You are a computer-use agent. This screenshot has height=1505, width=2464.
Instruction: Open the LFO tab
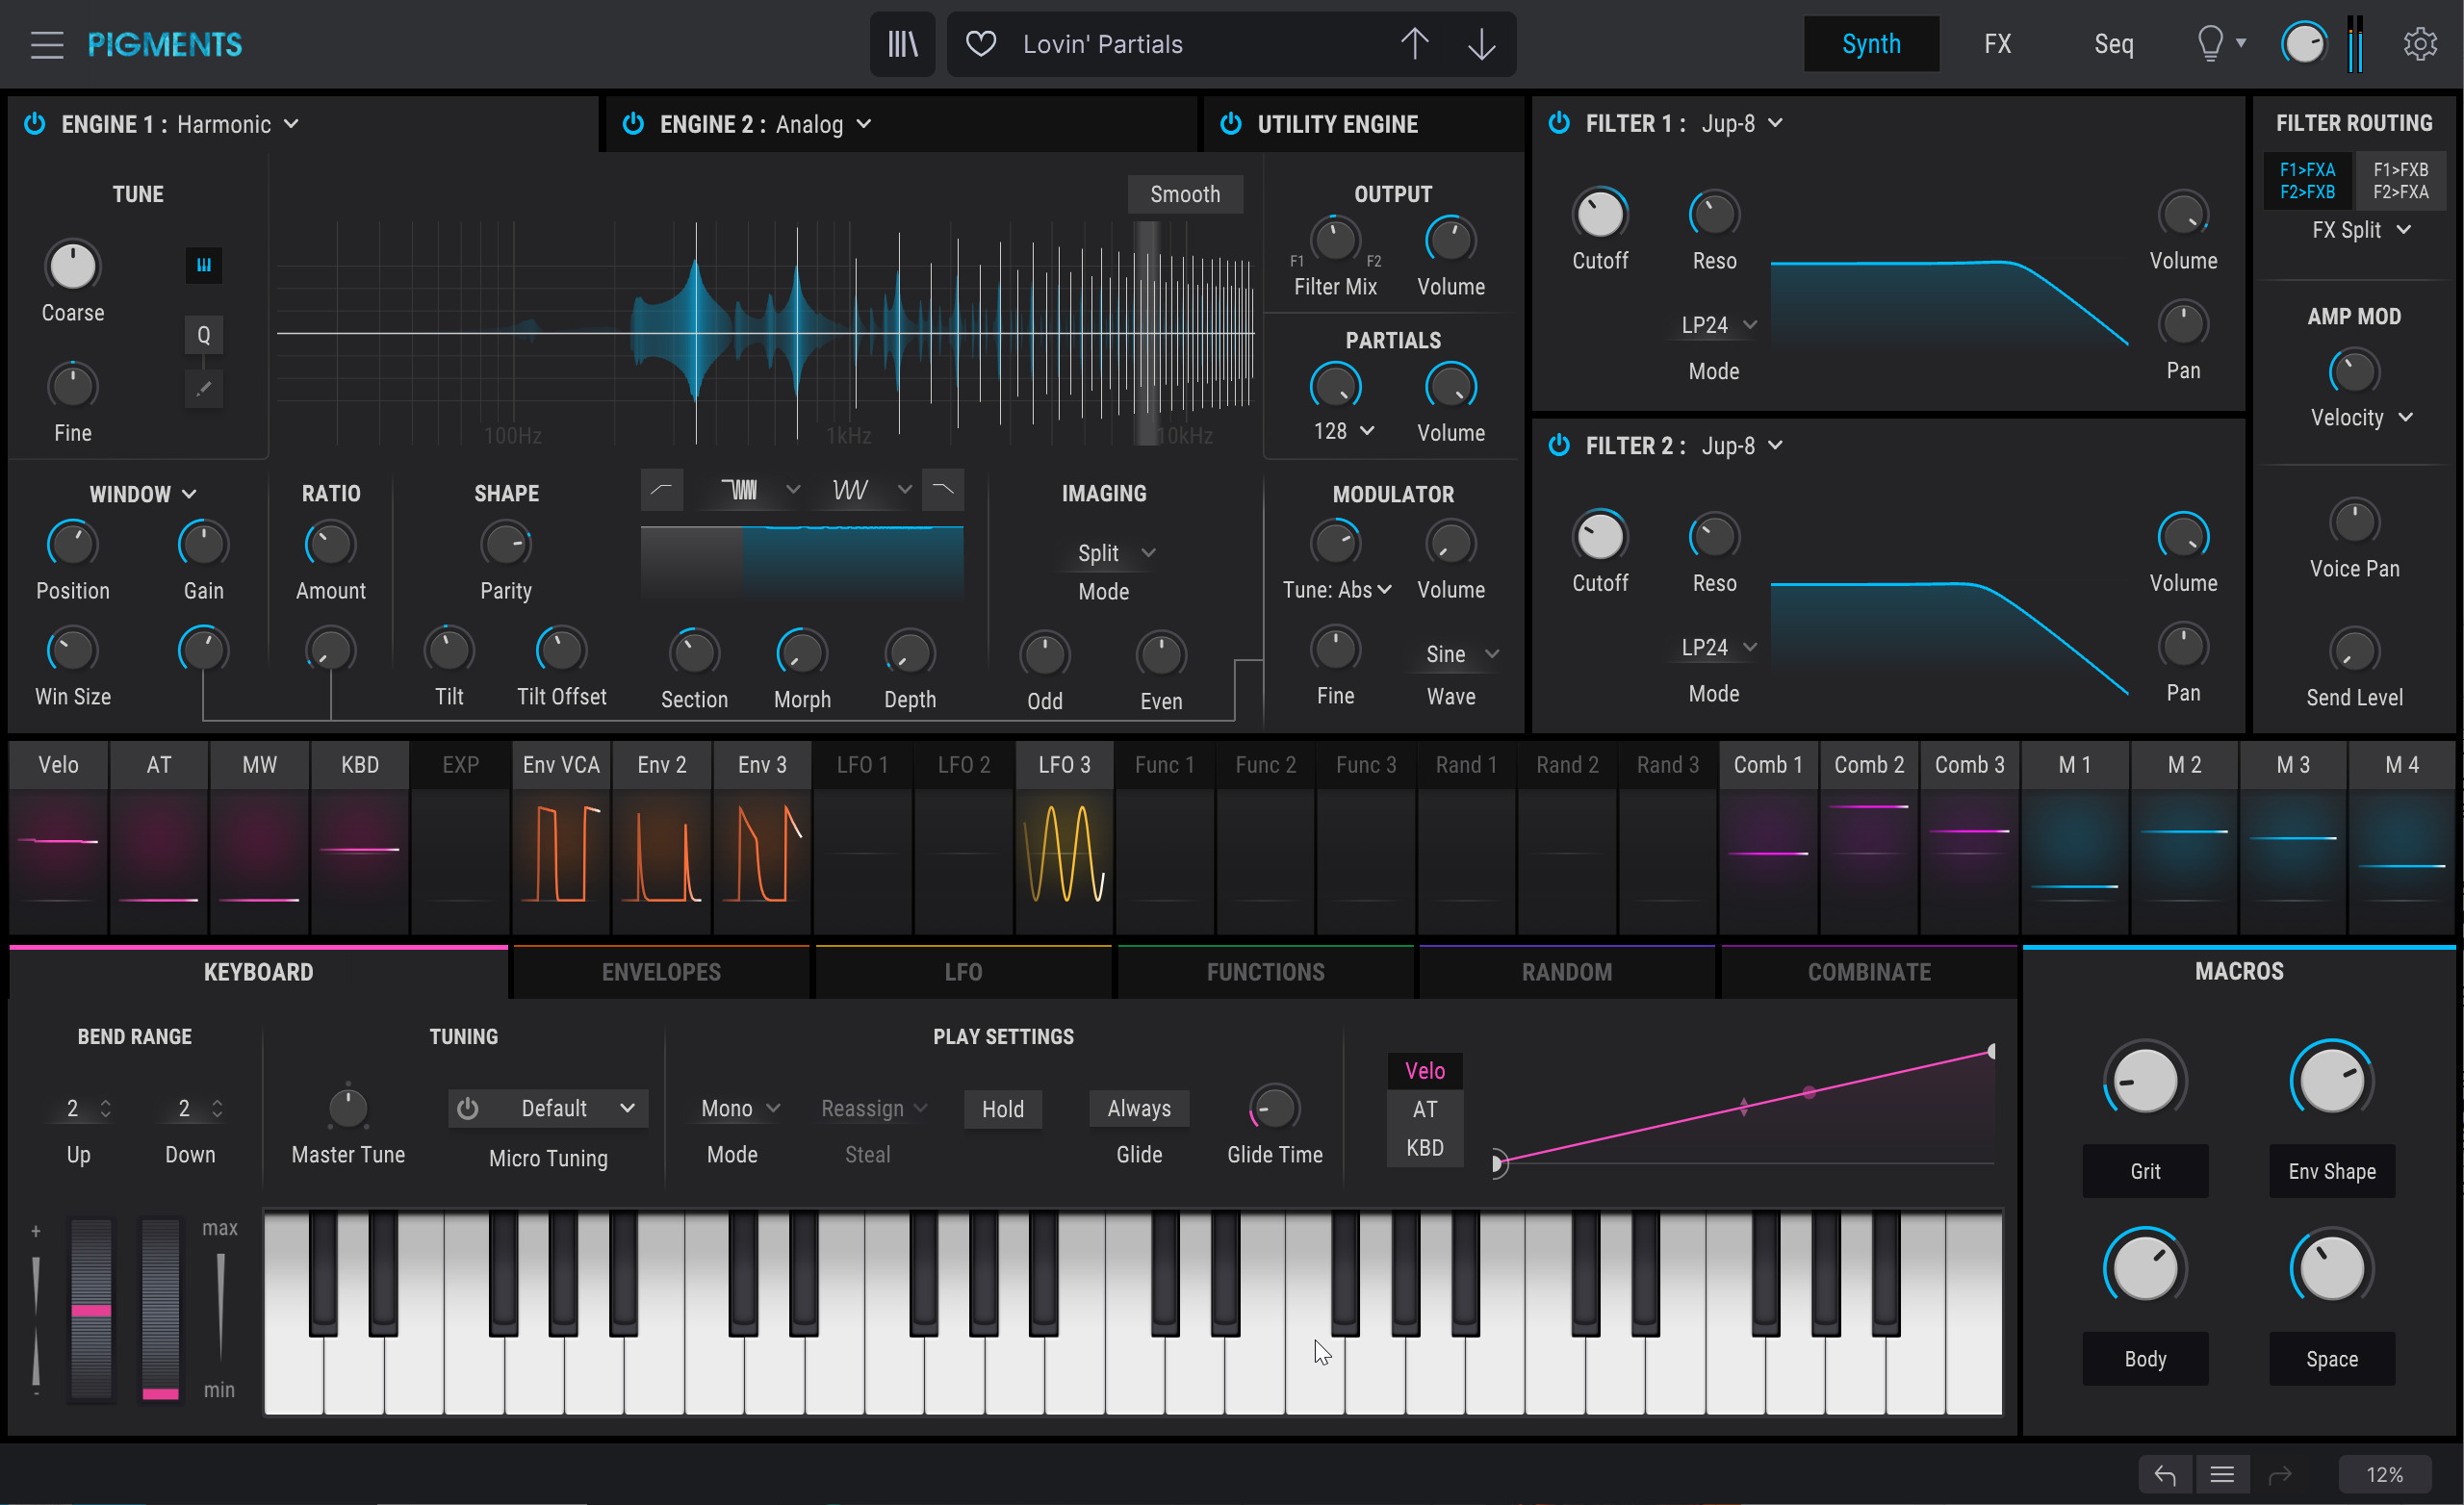coord(963,972)
